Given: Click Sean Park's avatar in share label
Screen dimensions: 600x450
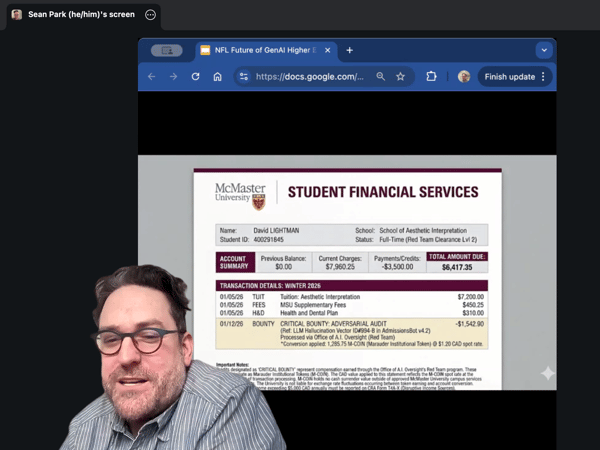Looking at the screenshot, I should (x=17, y=15).
